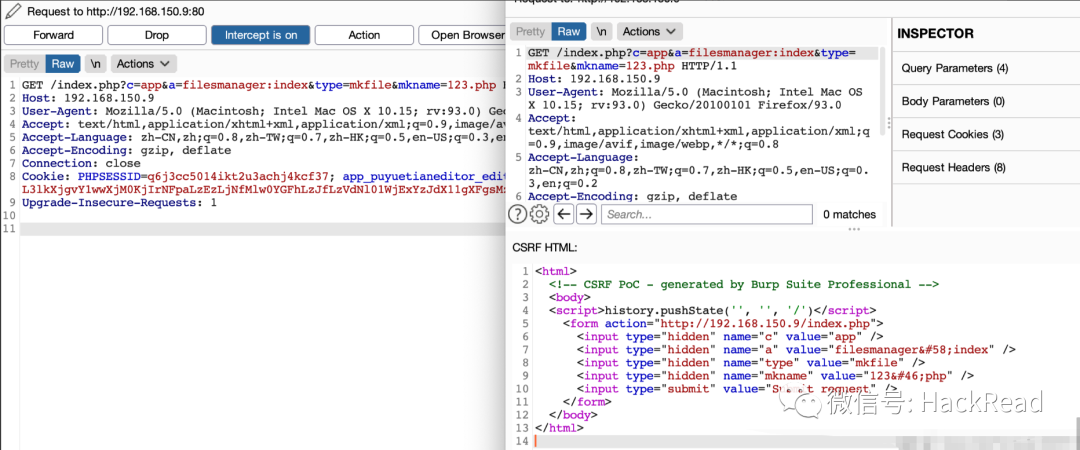
Task: Select Raw tab in CSRF PoC window
Action: (569, 32)
